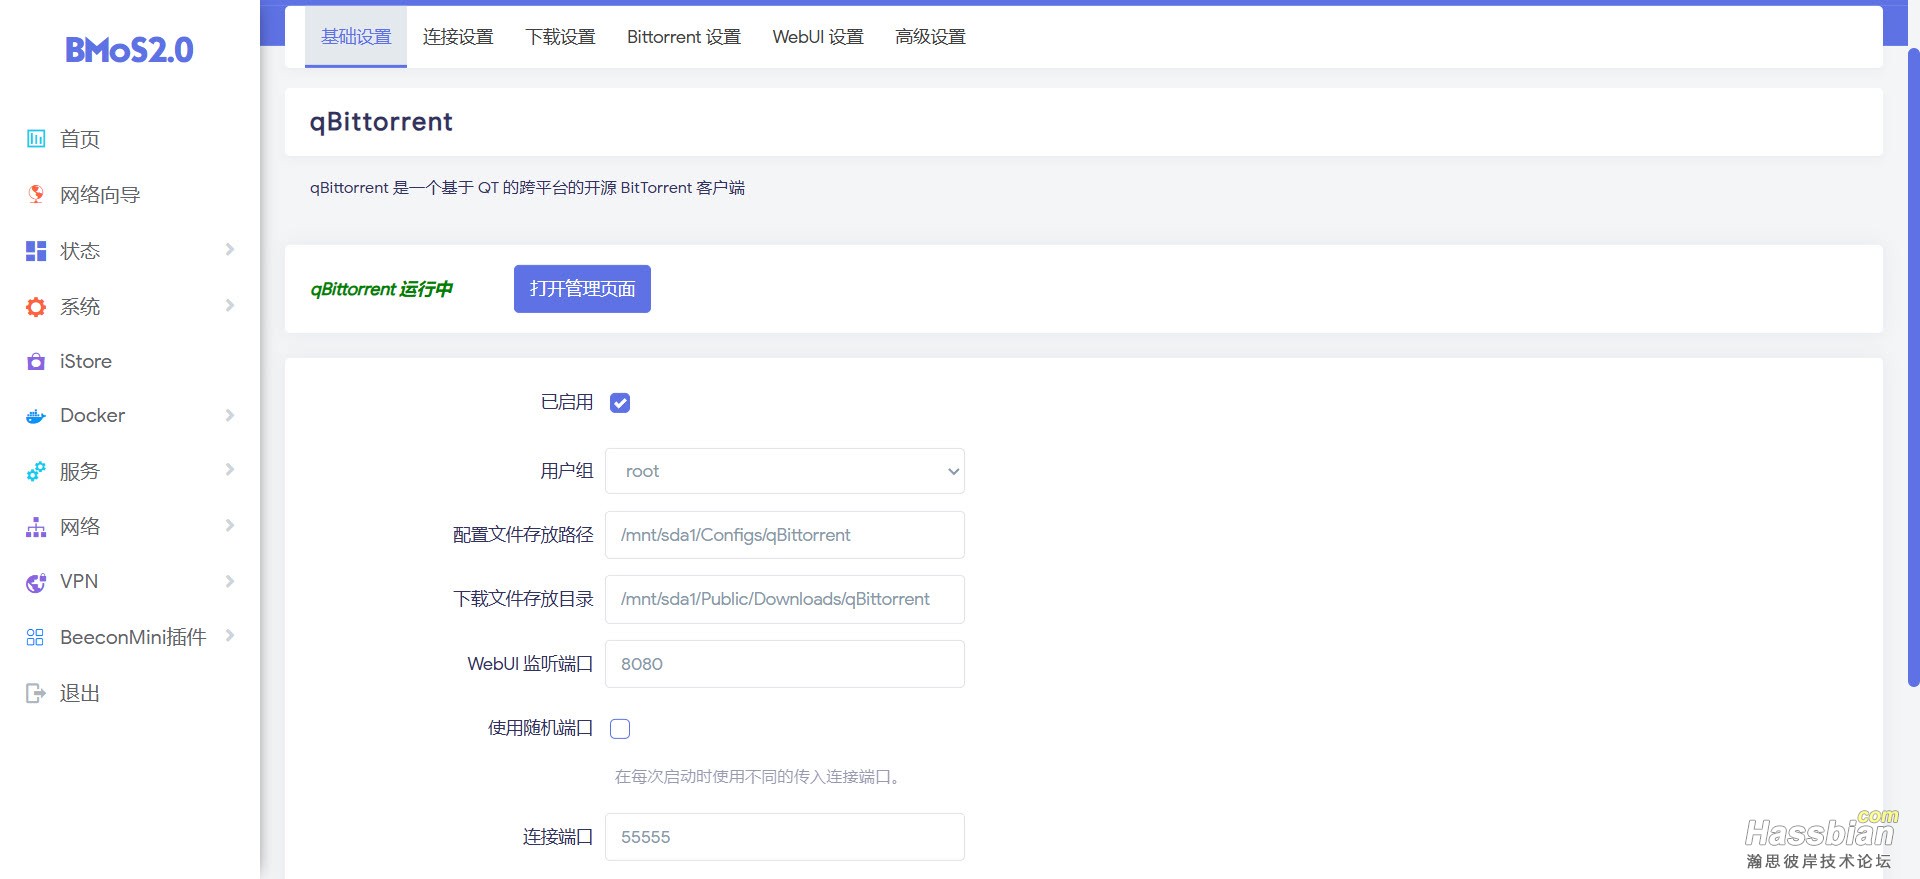Go to 首页 in the sidebar
Screen dimensions: 1920x879
pos(80,139)
